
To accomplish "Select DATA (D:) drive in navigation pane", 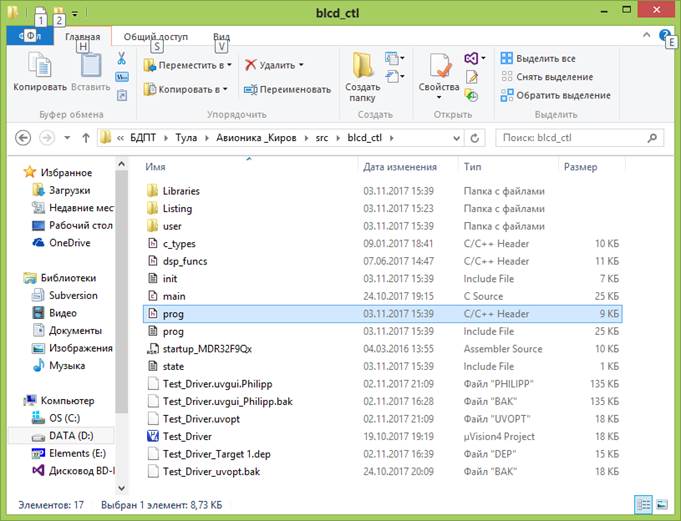I will click(70, 436).
